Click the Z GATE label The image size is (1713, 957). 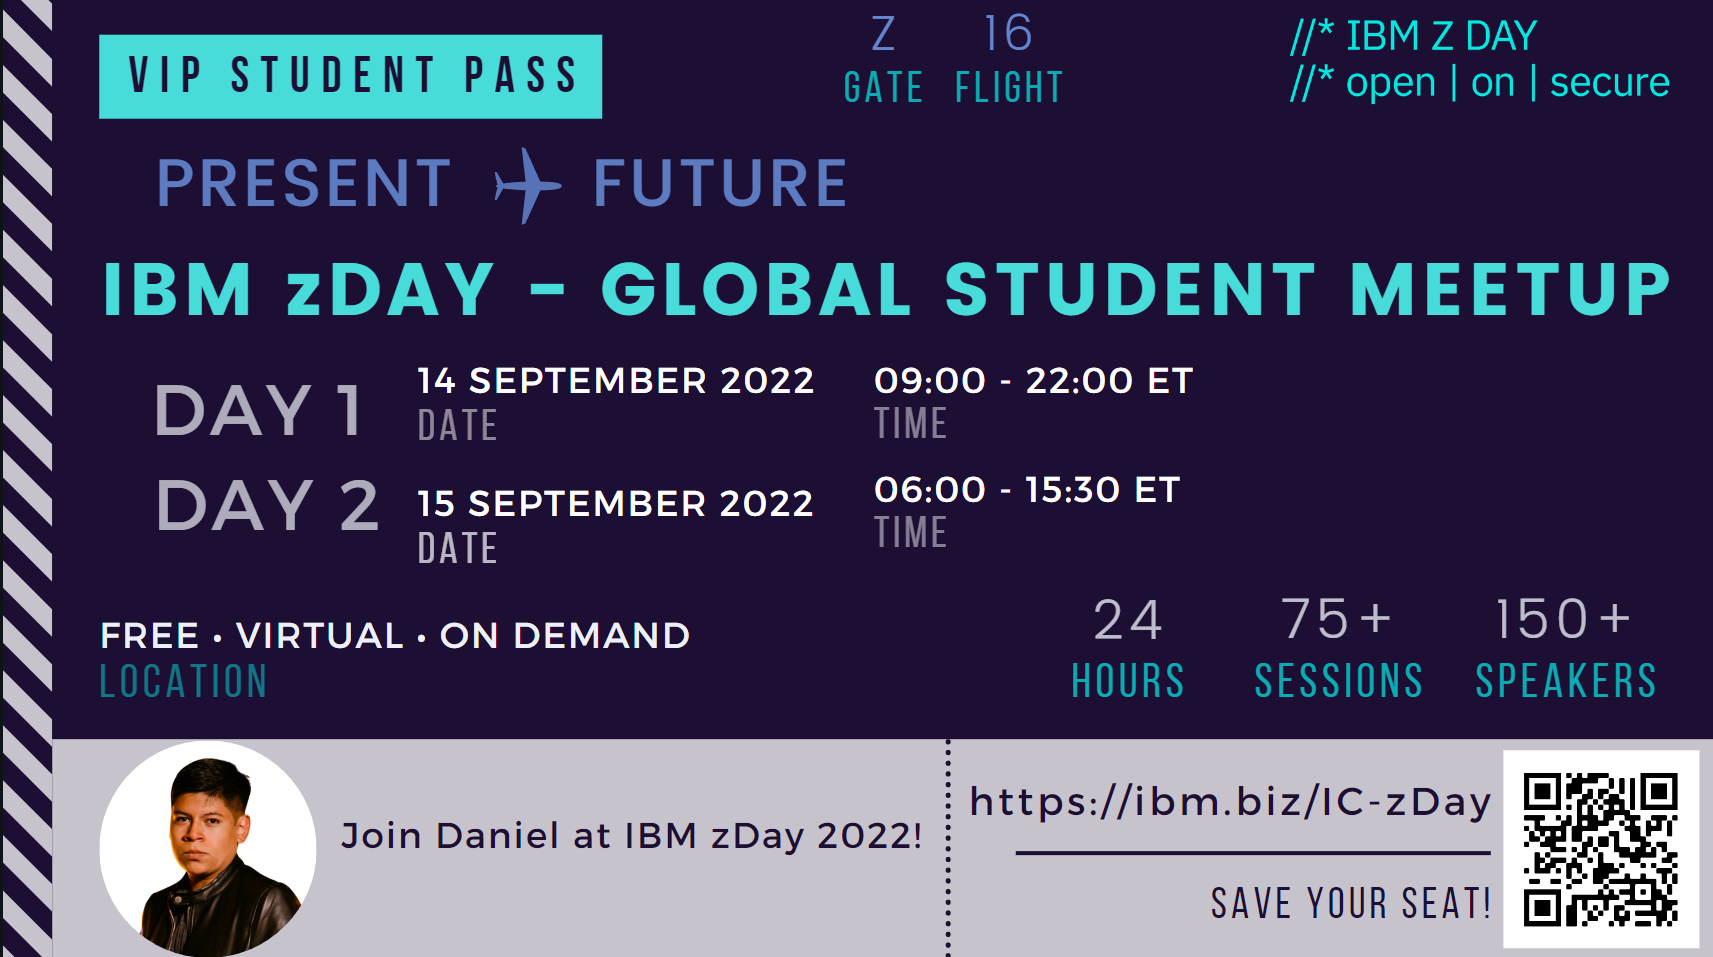884,60
